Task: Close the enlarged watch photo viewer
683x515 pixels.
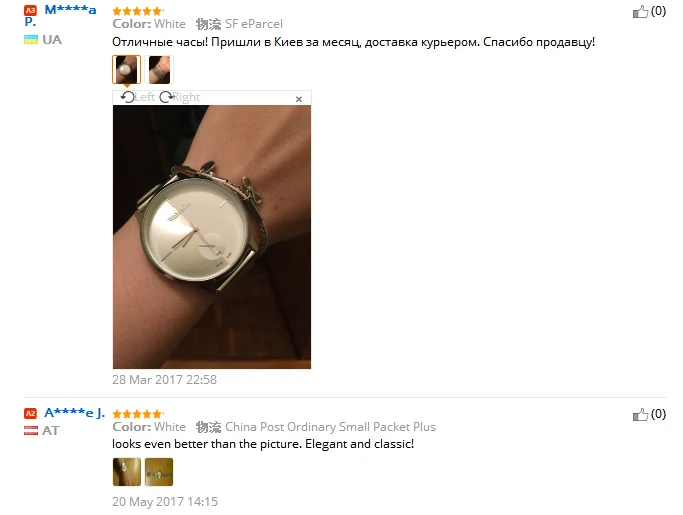Action: click(299, 99)
